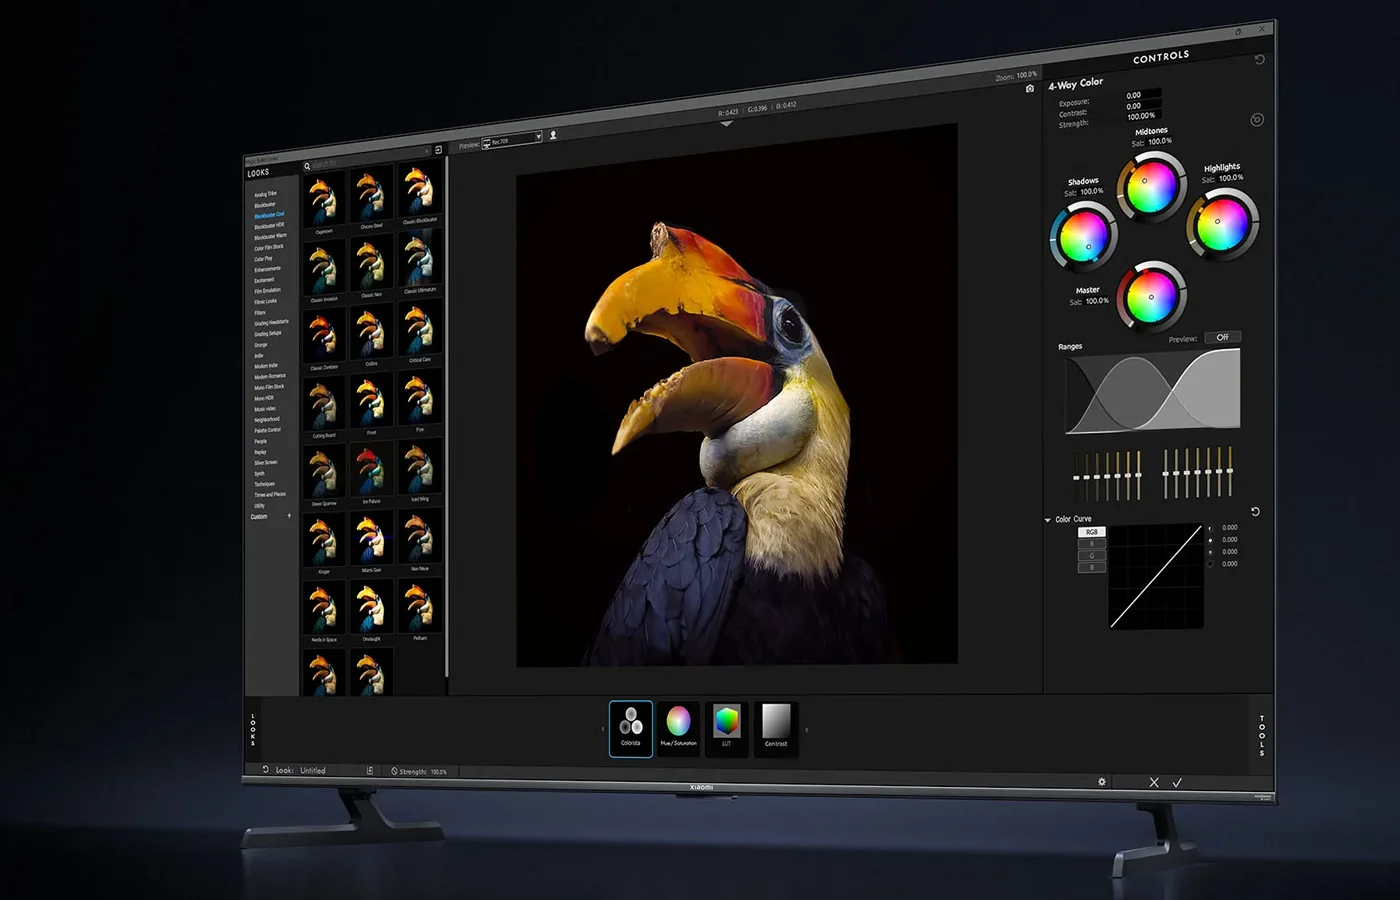Viewport: 1400px width, 900px height.
Task: Click the Hue/Saturation tool icon
Action: point(678,727)
